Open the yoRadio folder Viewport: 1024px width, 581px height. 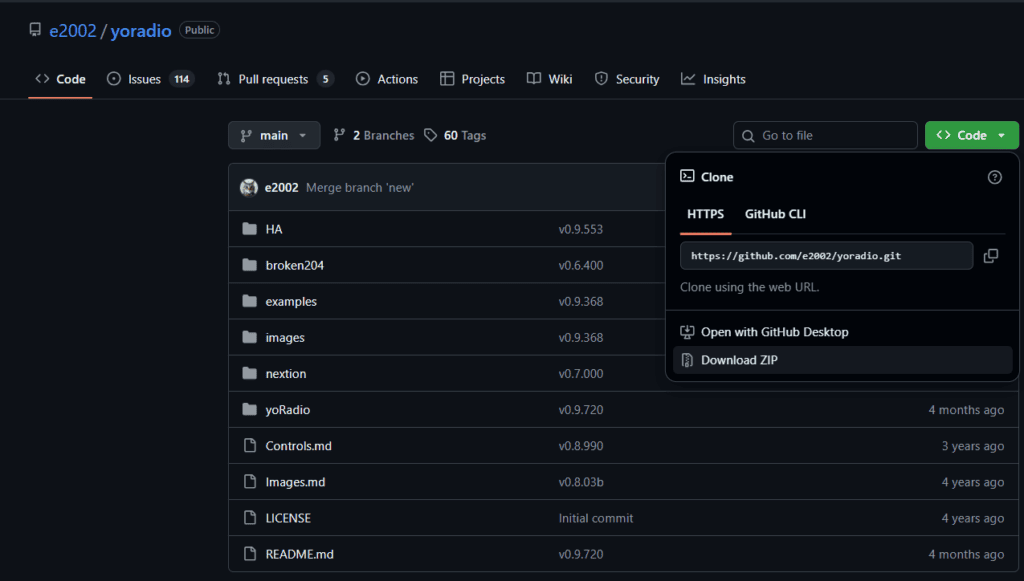tap(287, 410)
